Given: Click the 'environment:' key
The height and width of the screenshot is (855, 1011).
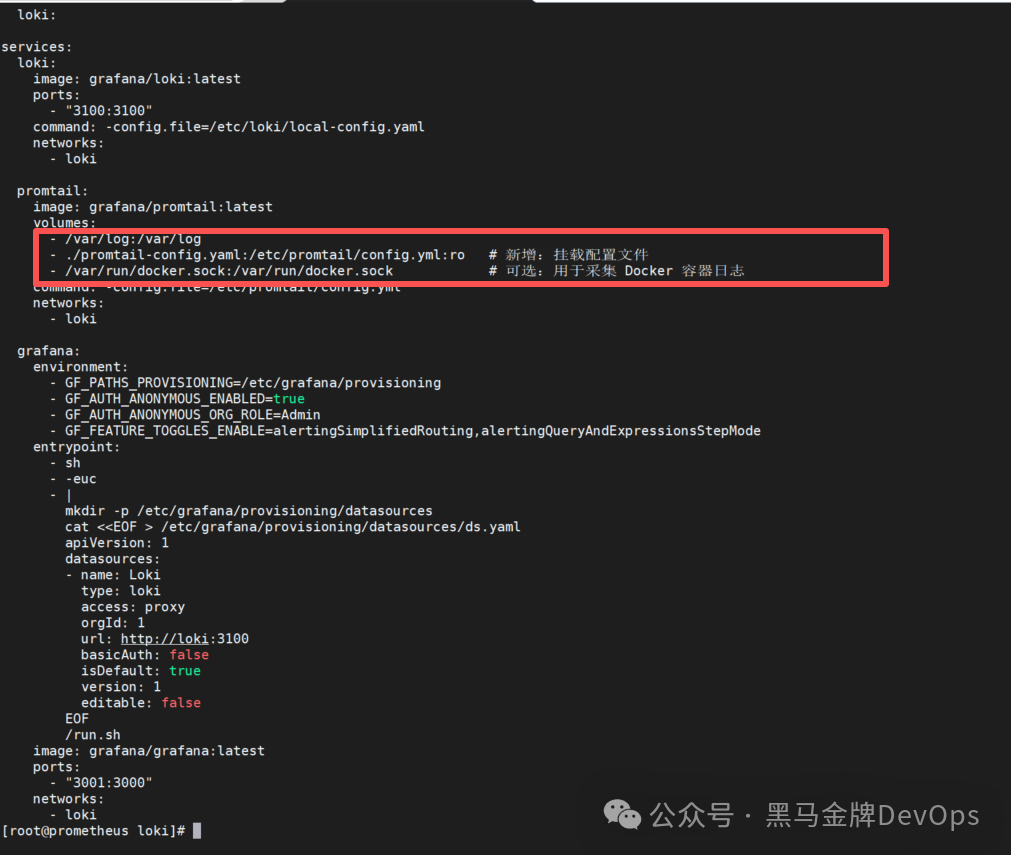Looking at the screenshot, I should pyautogui.click(x=81, y=367).
